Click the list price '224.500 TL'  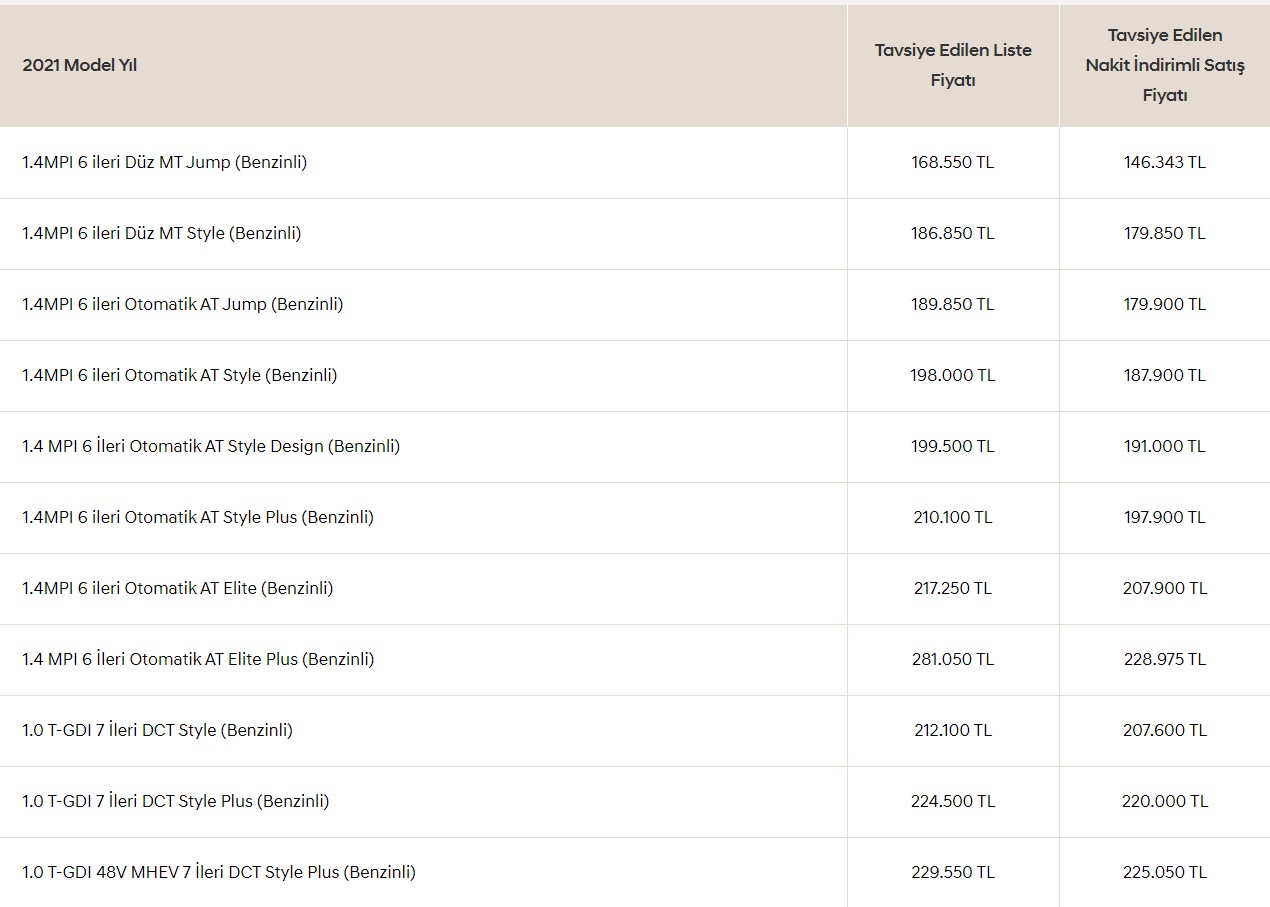953,801
